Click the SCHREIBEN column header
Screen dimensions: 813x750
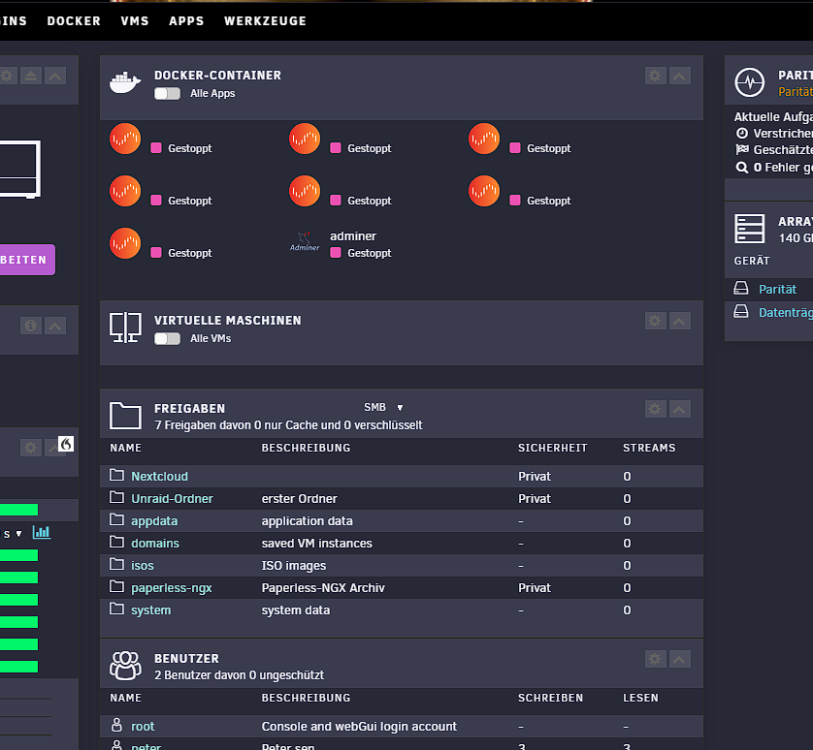click(x=551, y=698)
